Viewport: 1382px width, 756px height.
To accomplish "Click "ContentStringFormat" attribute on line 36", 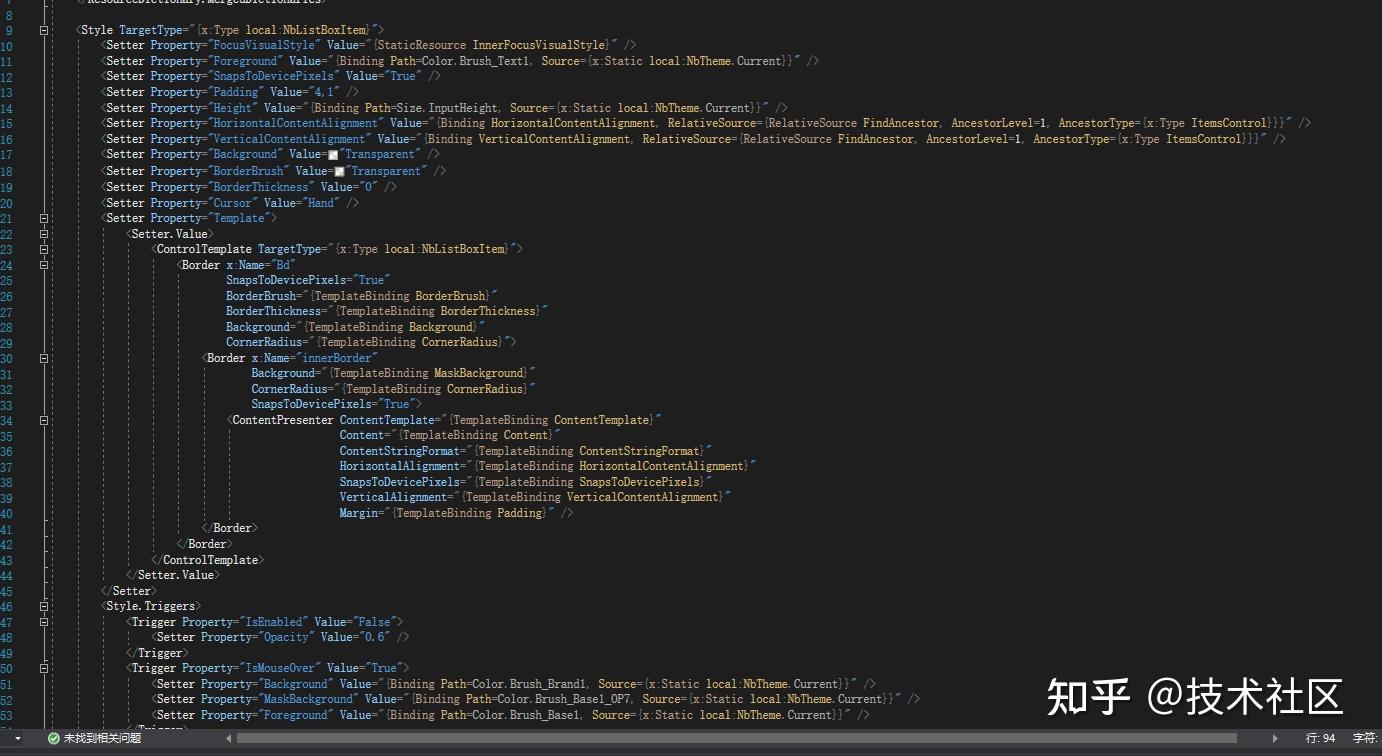I will [x=399, y=451].
